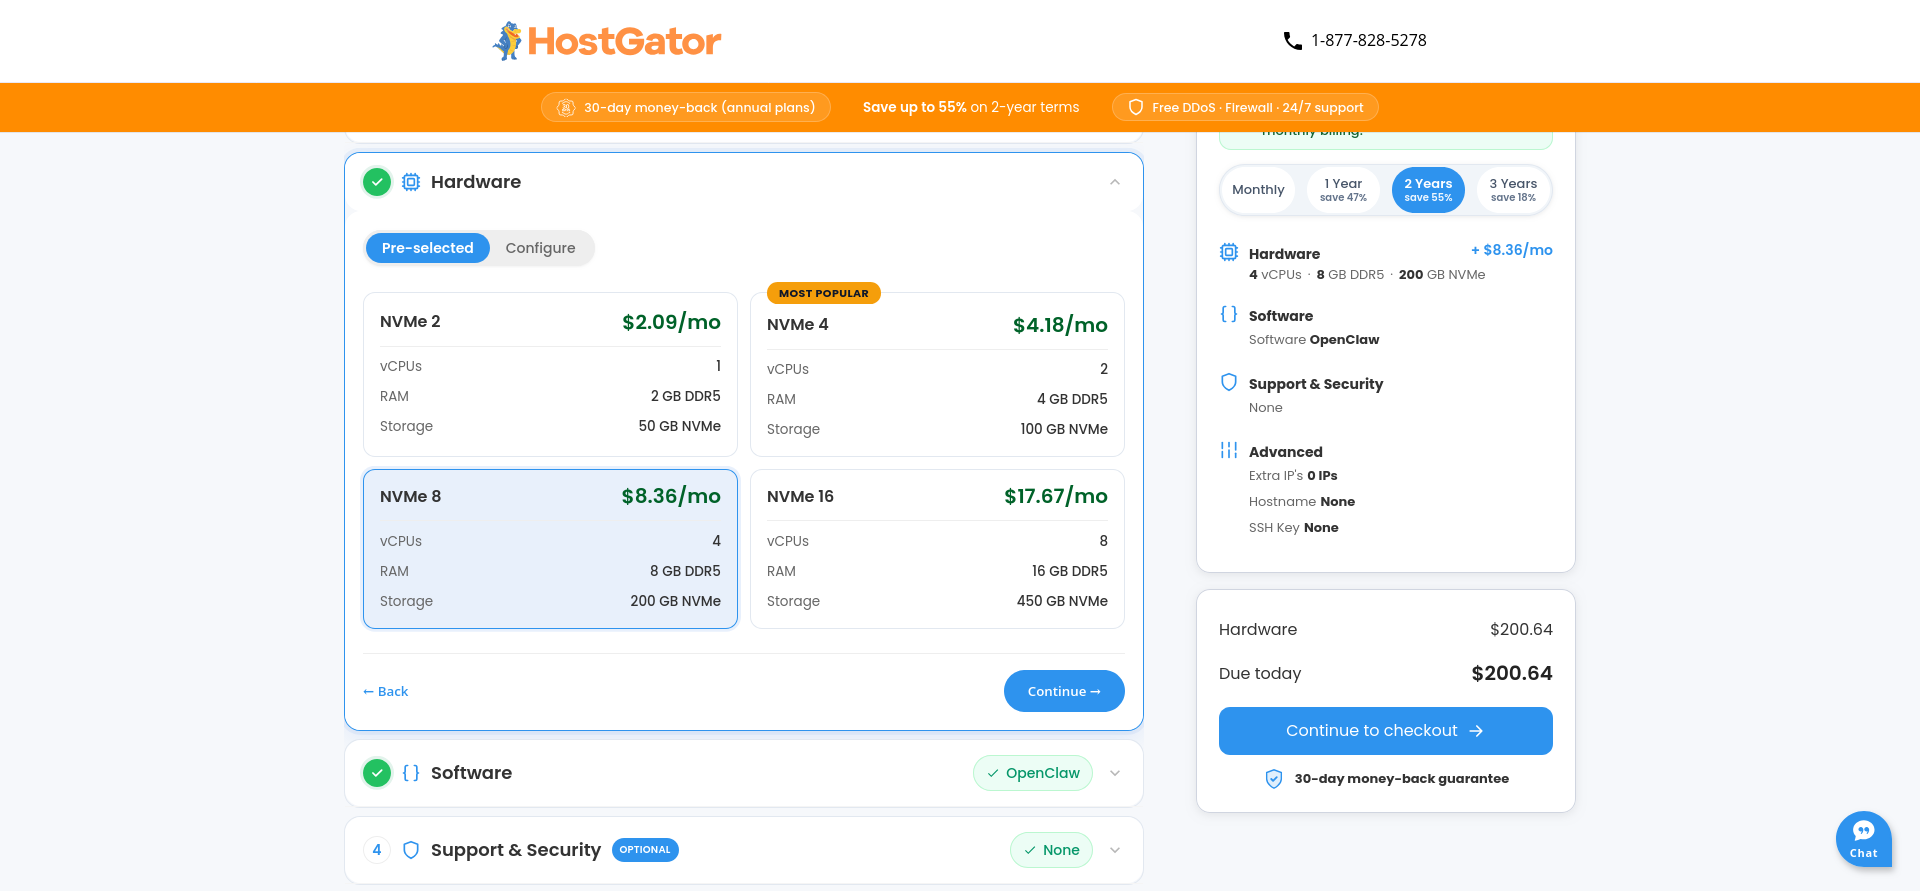Click Software OpenClaw in summary

(x=1314, y=340)
